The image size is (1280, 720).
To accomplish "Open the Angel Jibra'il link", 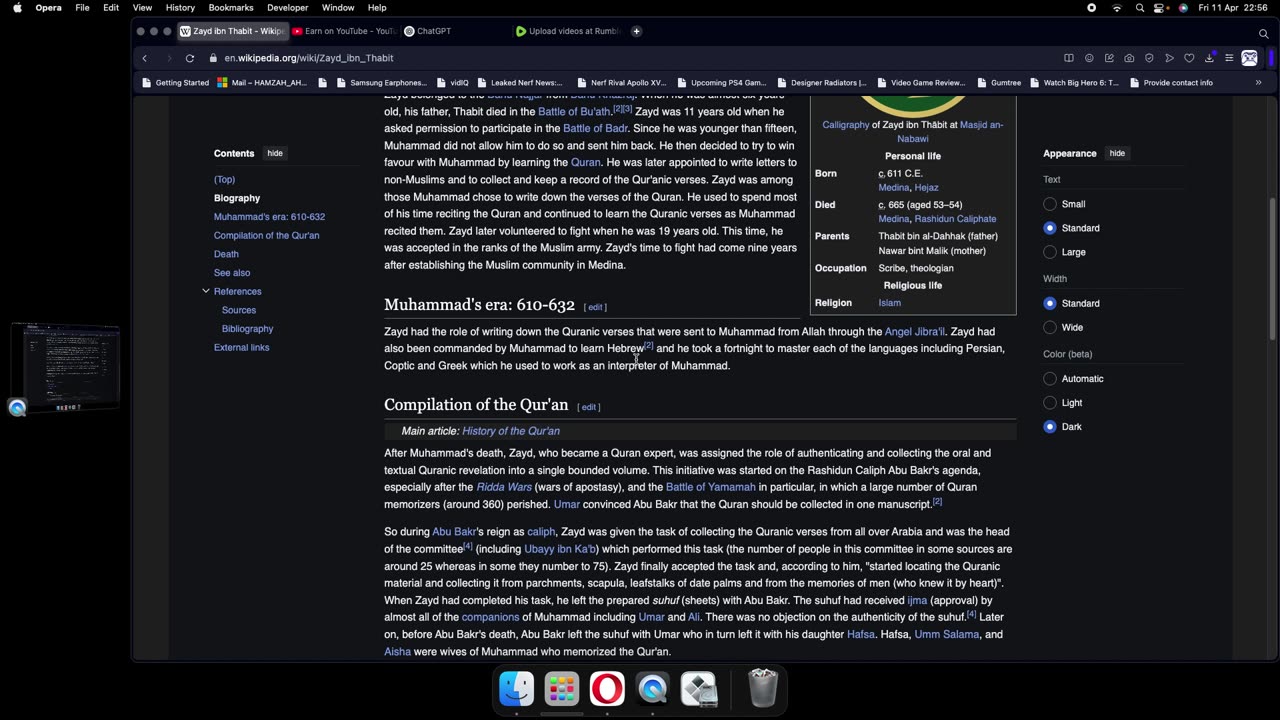I will (x=914, y=332).
